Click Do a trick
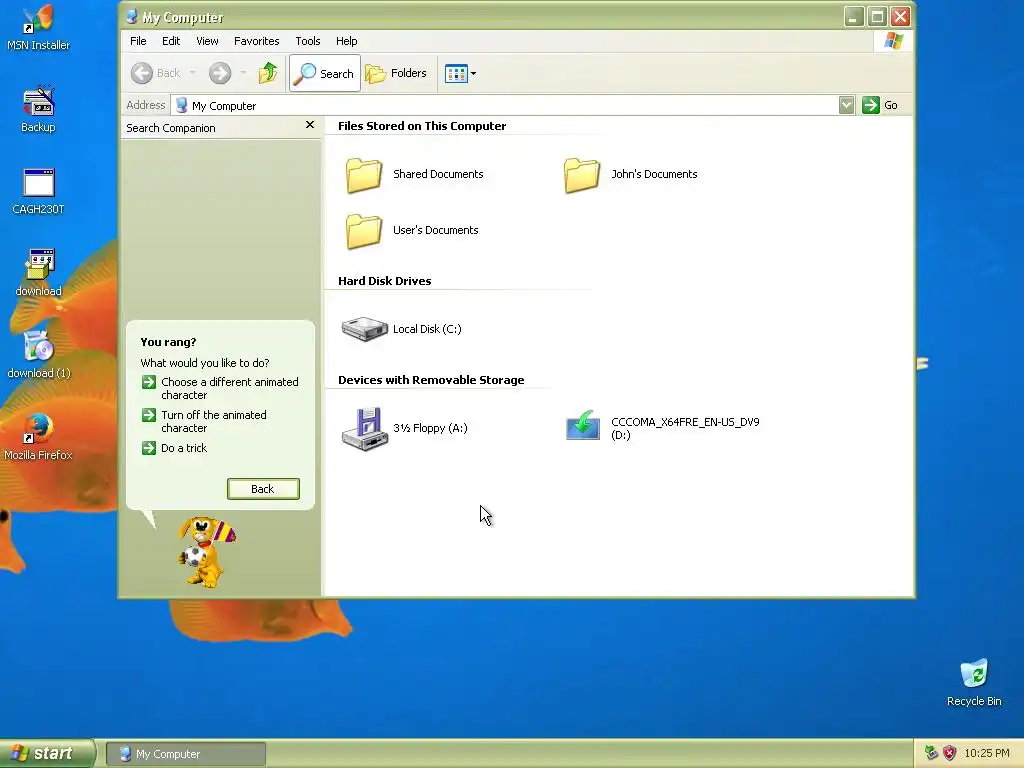 pos(174,448)
